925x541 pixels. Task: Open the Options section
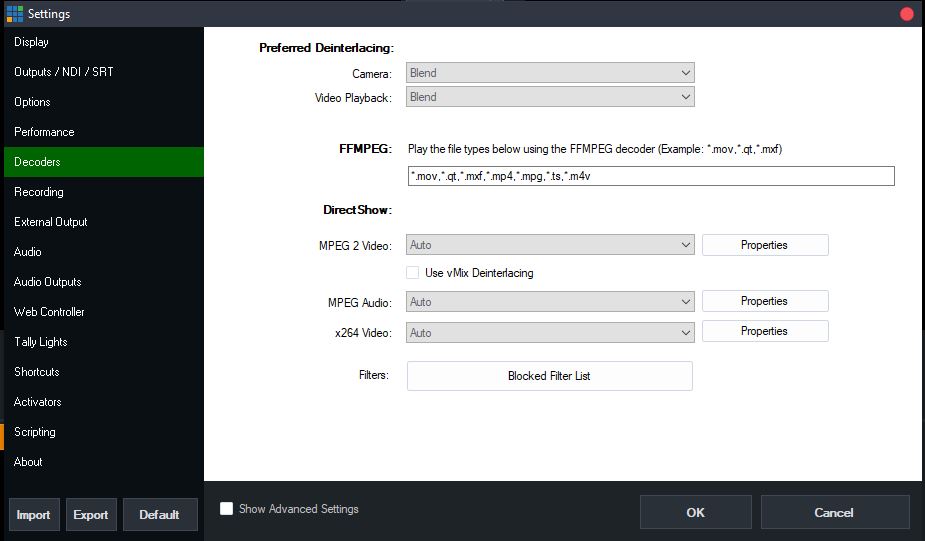coord(104,102)
